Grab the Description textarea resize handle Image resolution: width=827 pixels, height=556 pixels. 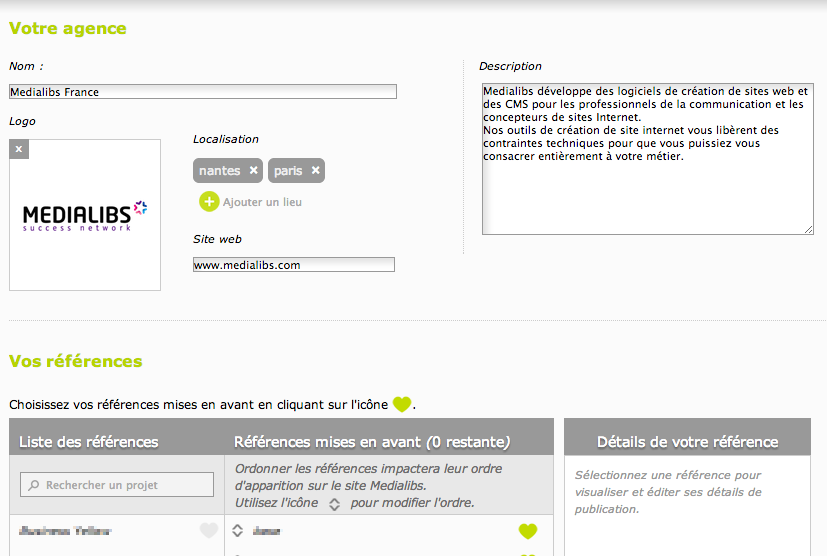tap(809, 229)
